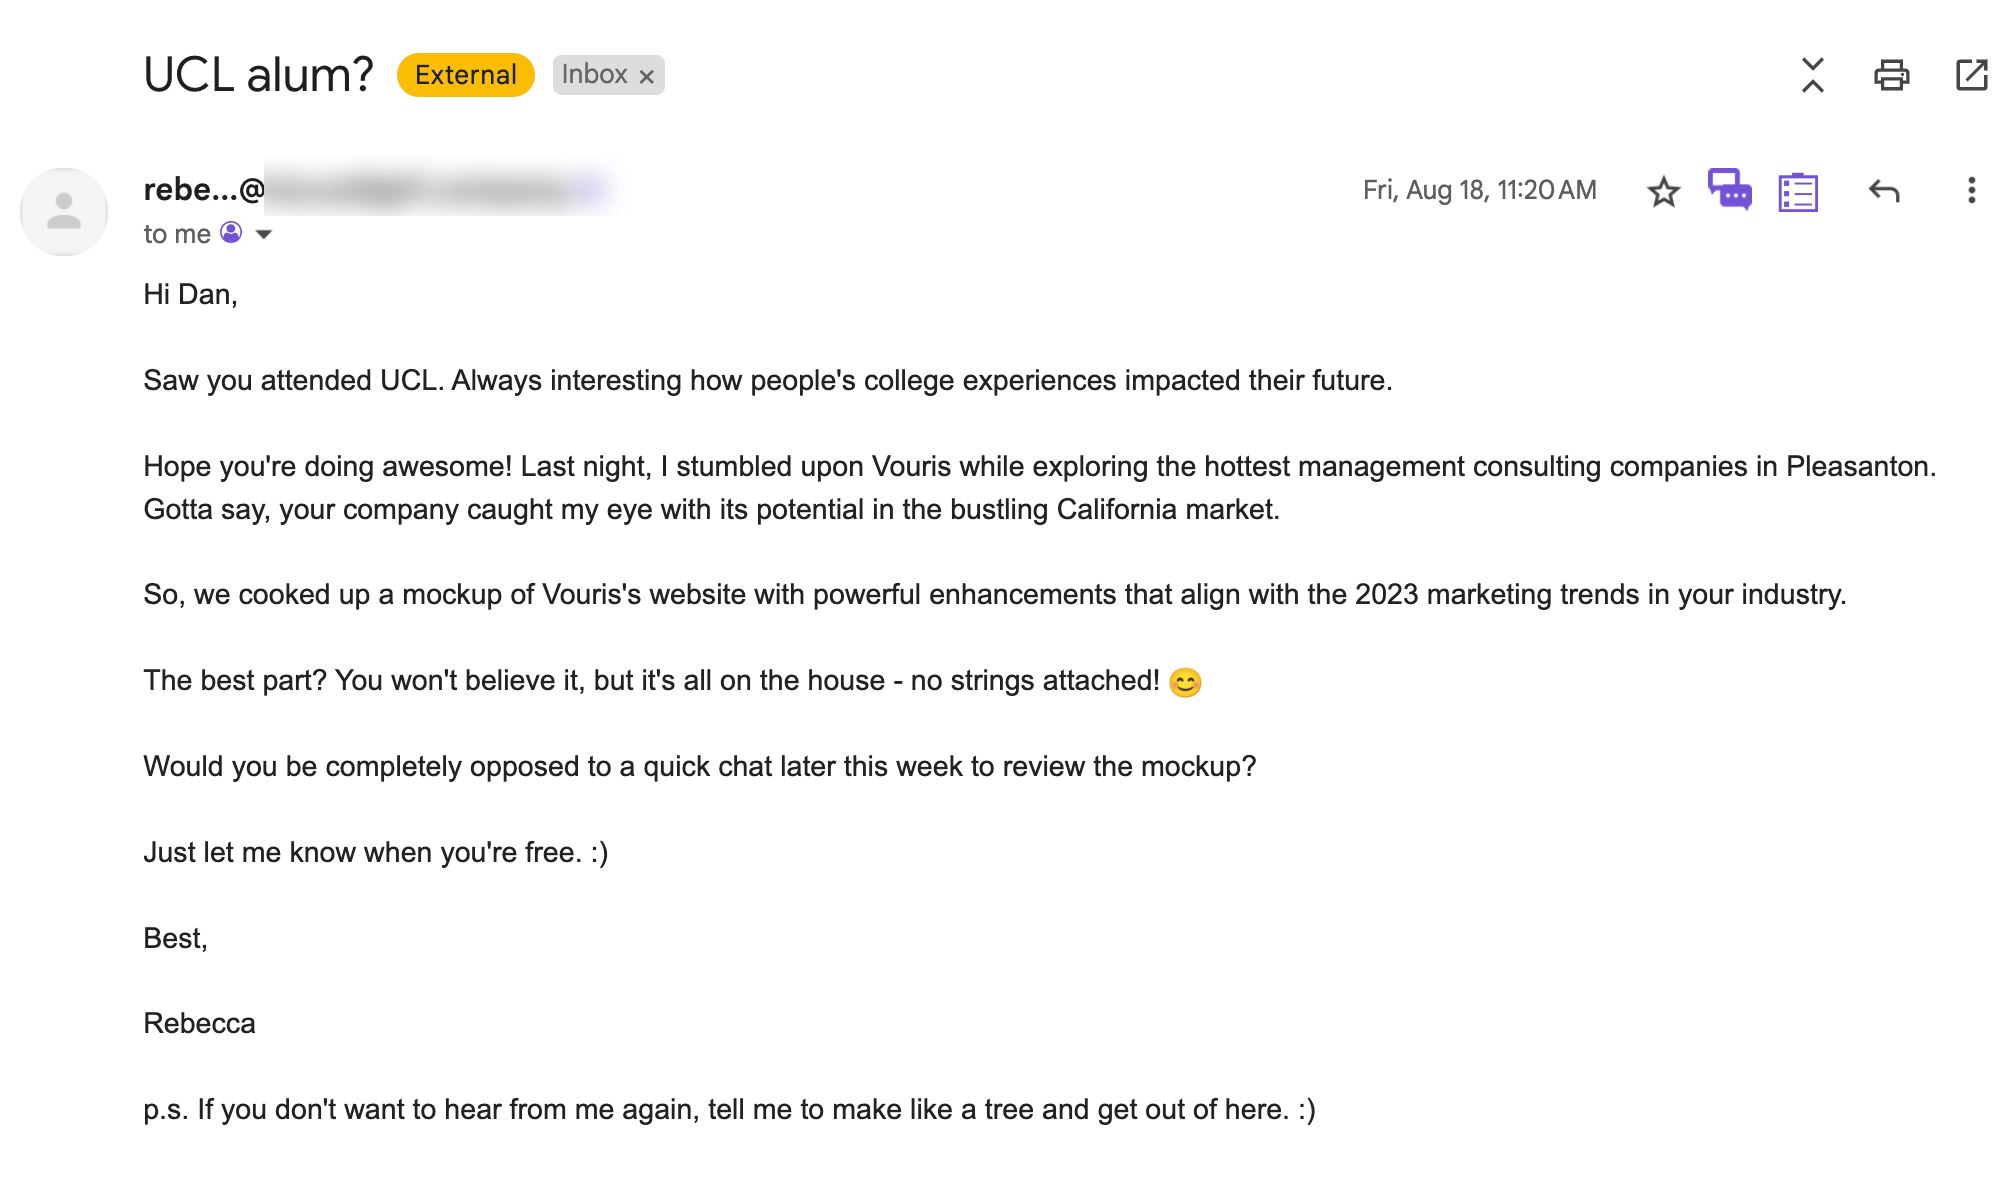Click the 'to me' recipient text

click(x=178, y=233)
